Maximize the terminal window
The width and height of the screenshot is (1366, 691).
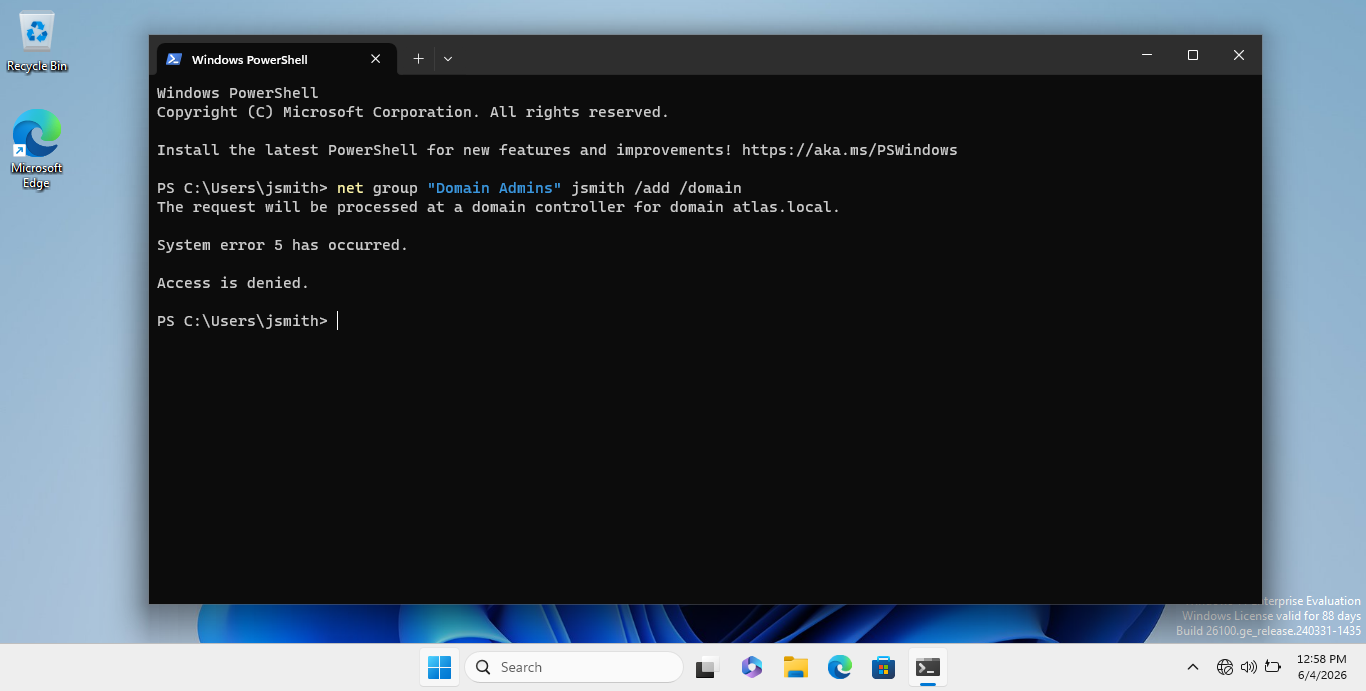coord(1193,55)
